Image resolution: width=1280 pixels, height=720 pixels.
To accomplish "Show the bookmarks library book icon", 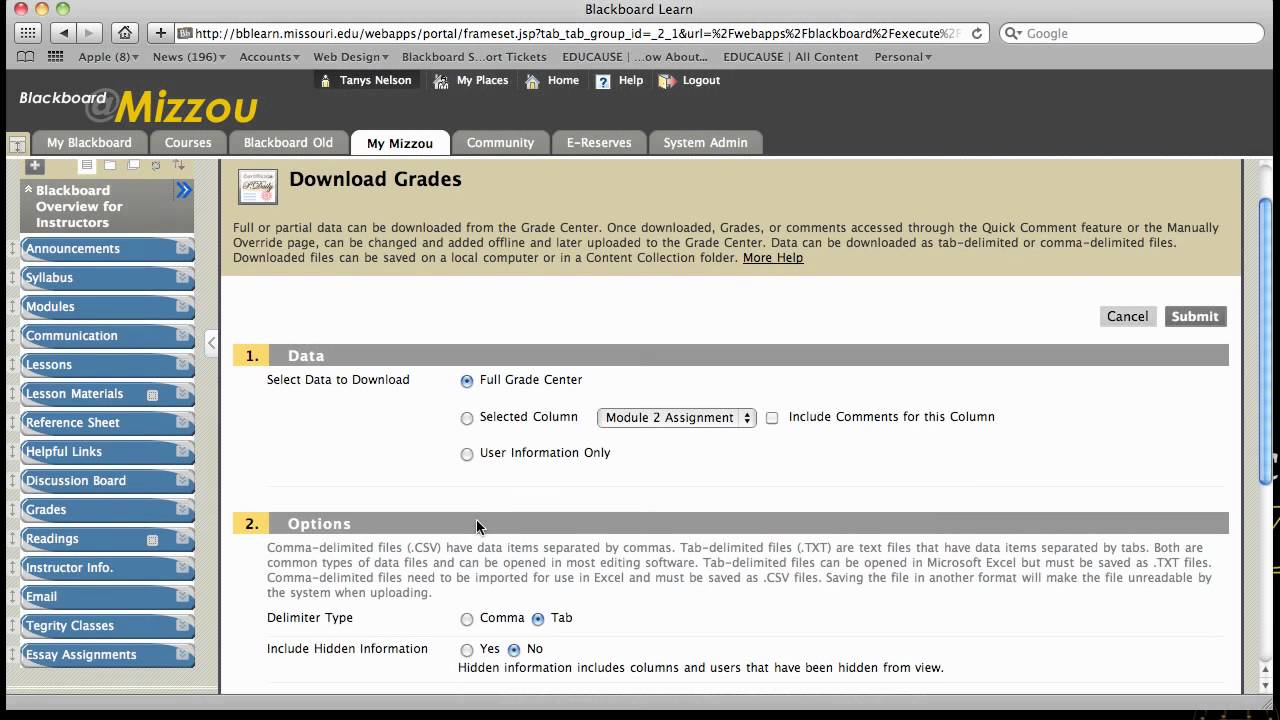I will click(26, 57).
